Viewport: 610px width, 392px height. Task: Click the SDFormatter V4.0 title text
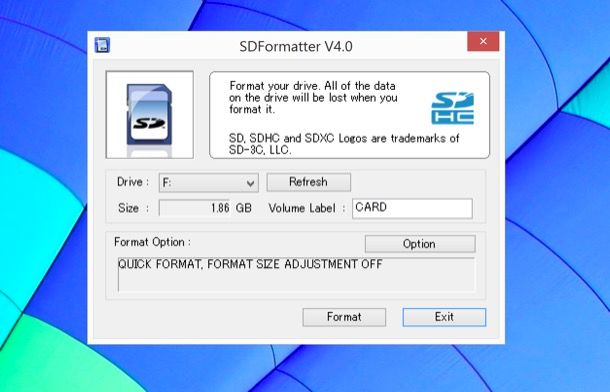click(296, 47)
